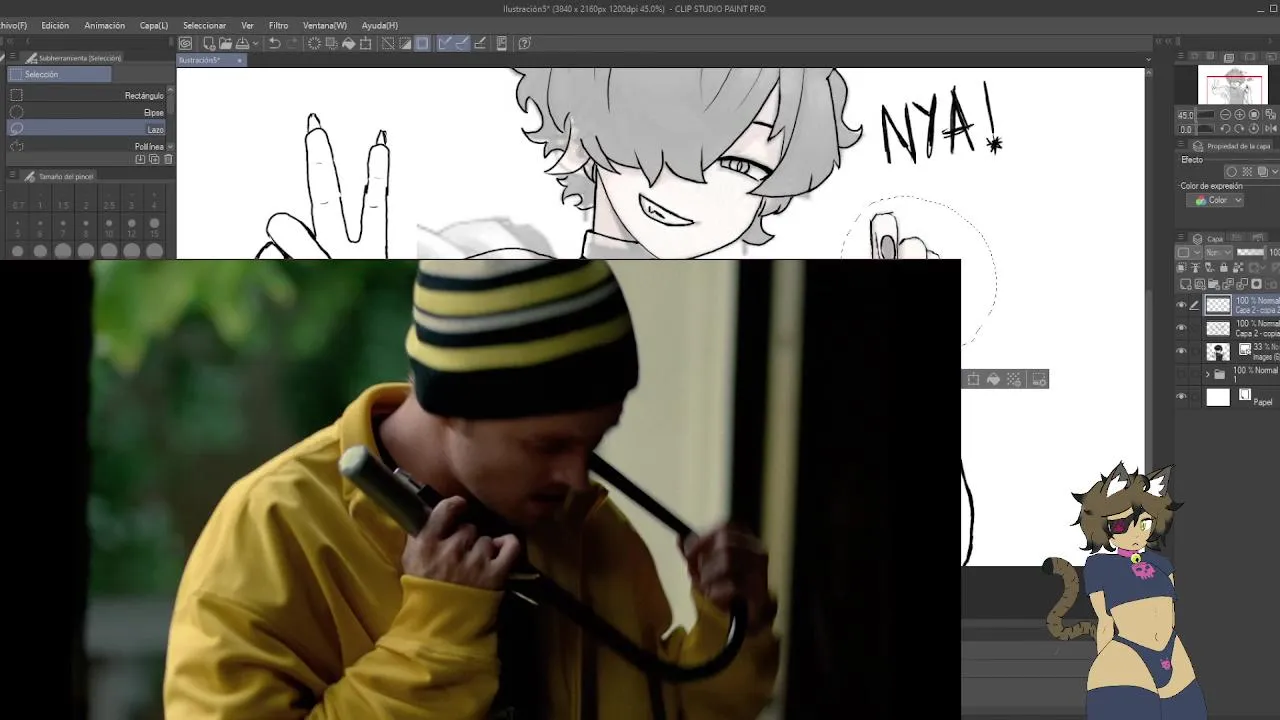Click the delete sub tool trash icon

click(168, 159)
